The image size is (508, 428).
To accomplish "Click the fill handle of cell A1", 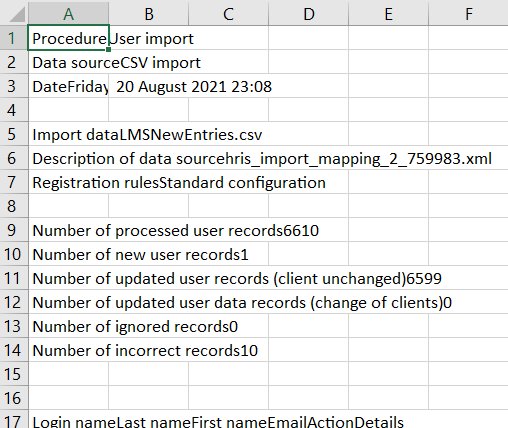I will click(109, 50).
